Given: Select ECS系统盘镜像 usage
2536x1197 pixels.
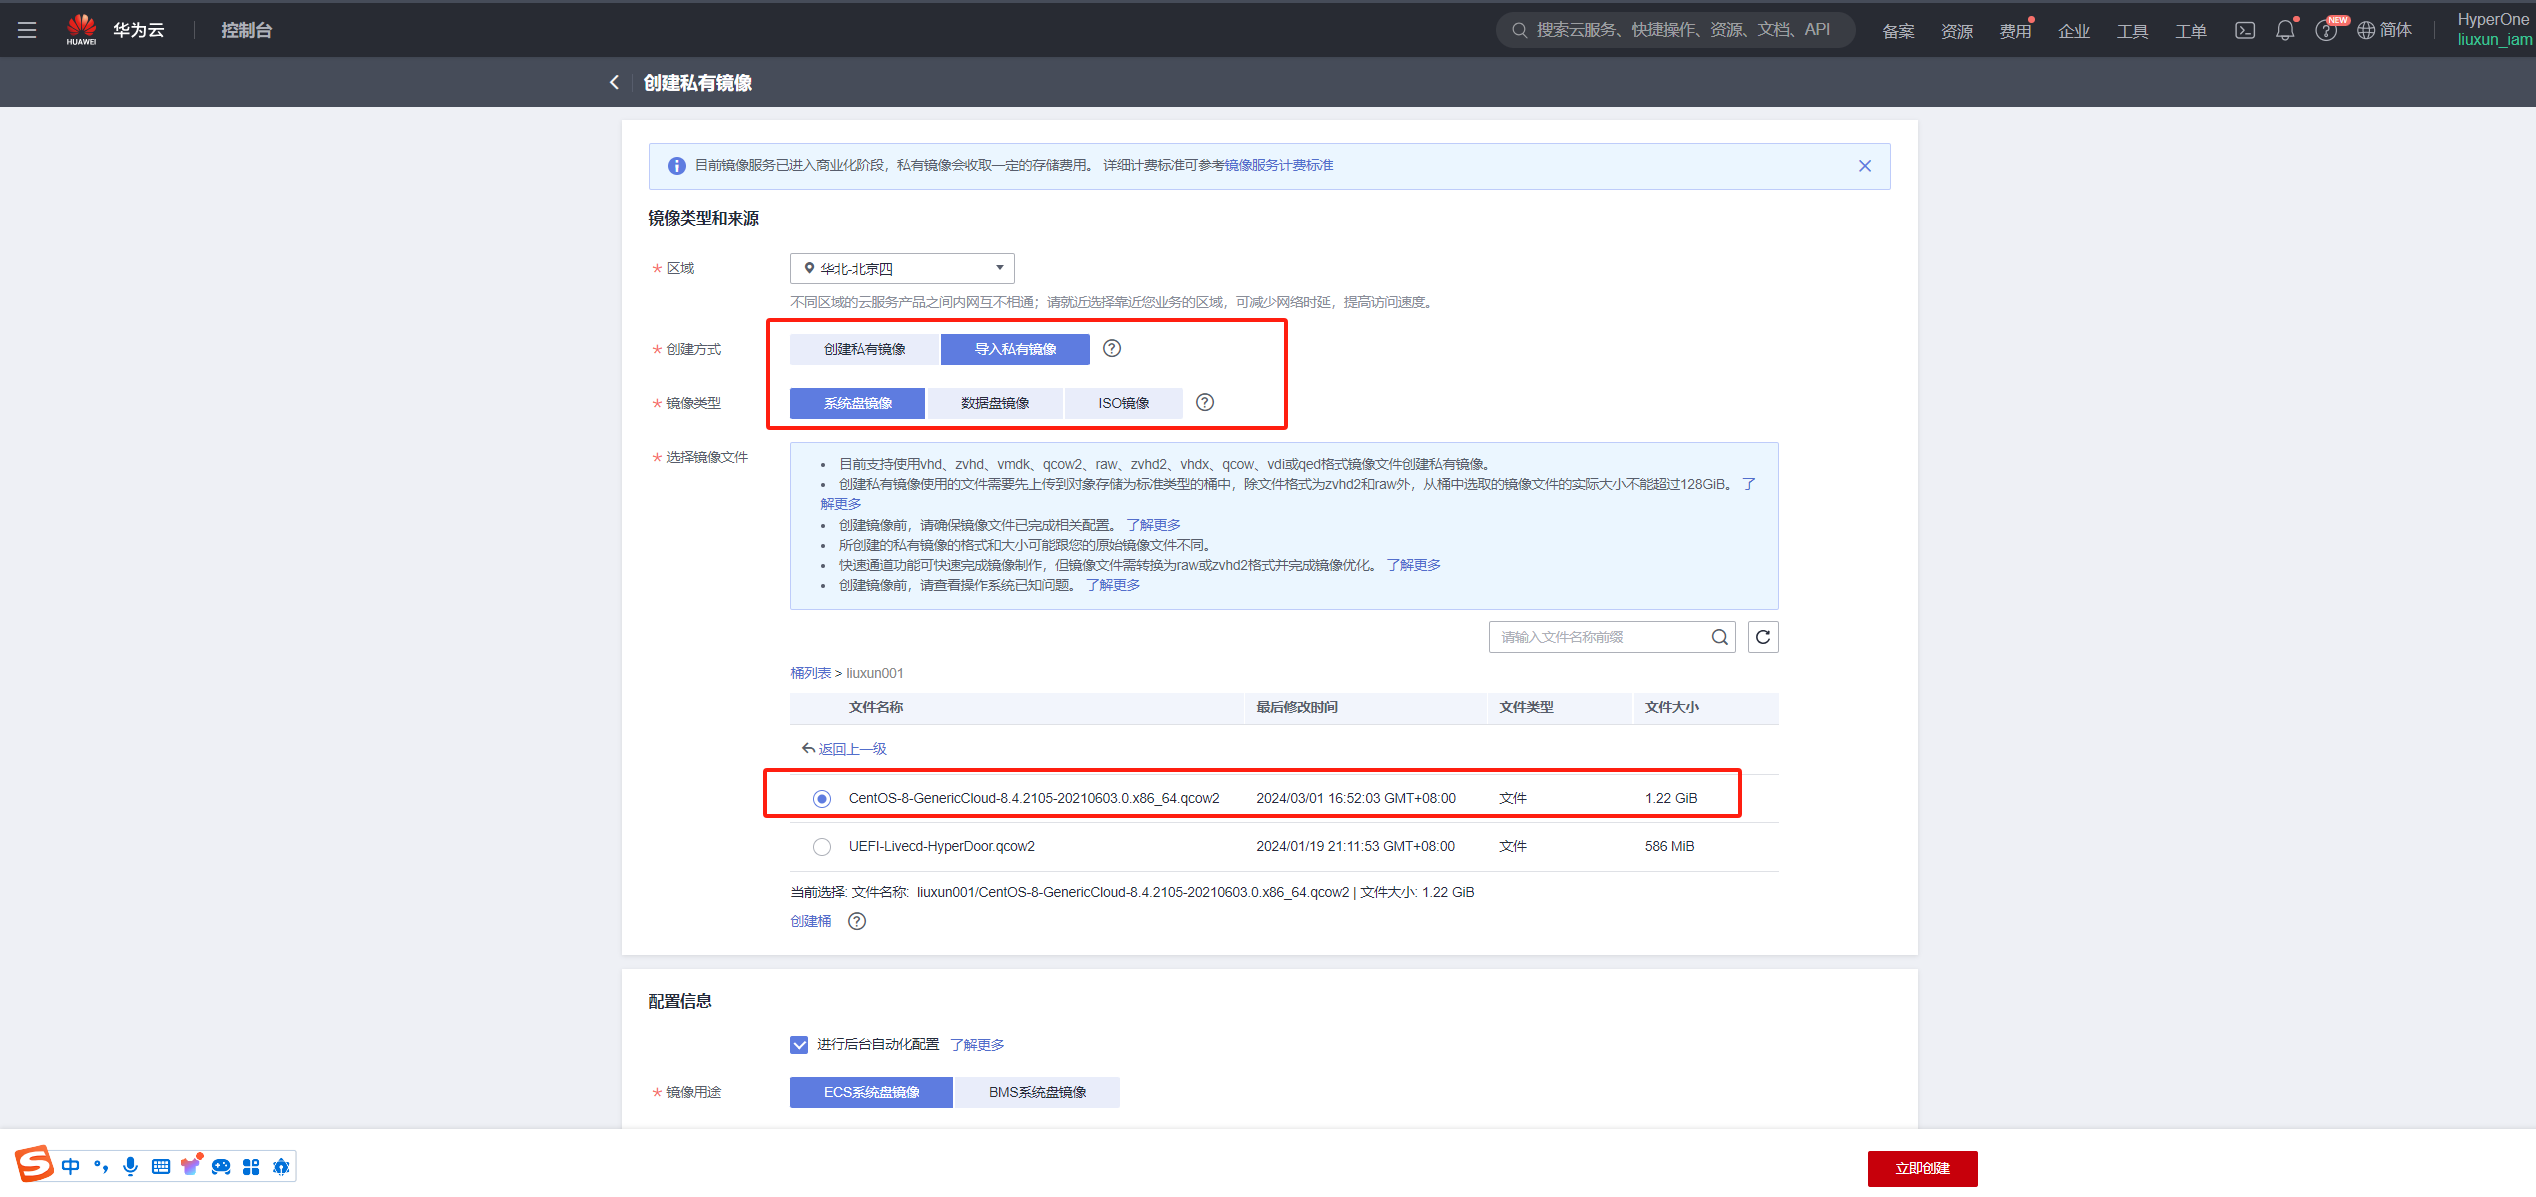Looking at the screenshot, I should (x=871, y=1092).
